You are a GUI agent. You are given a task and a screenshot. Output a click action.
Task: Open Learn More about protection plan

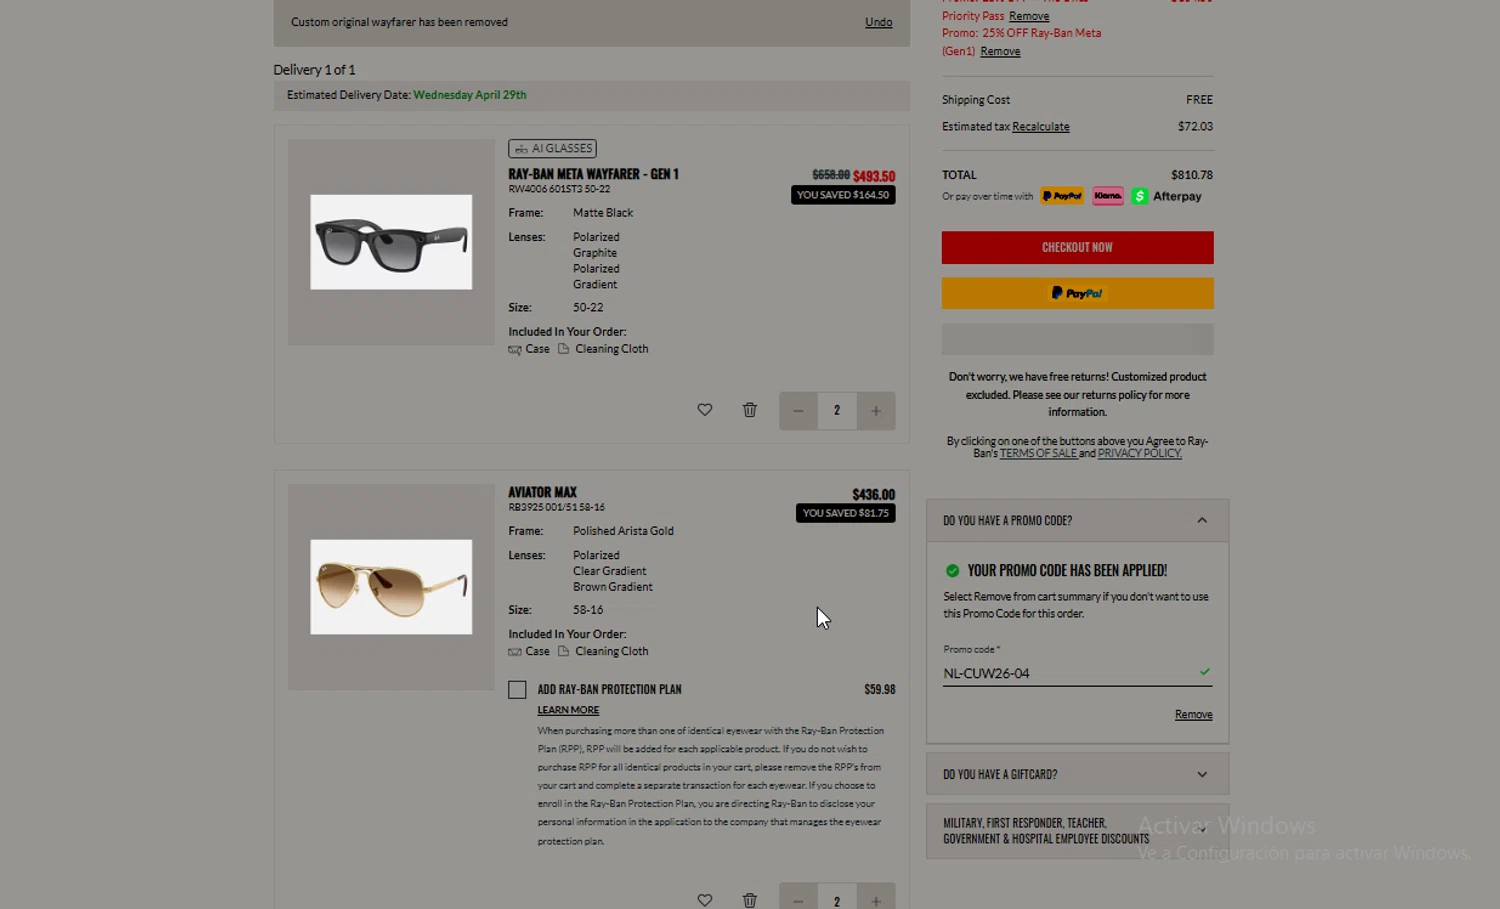568,710
